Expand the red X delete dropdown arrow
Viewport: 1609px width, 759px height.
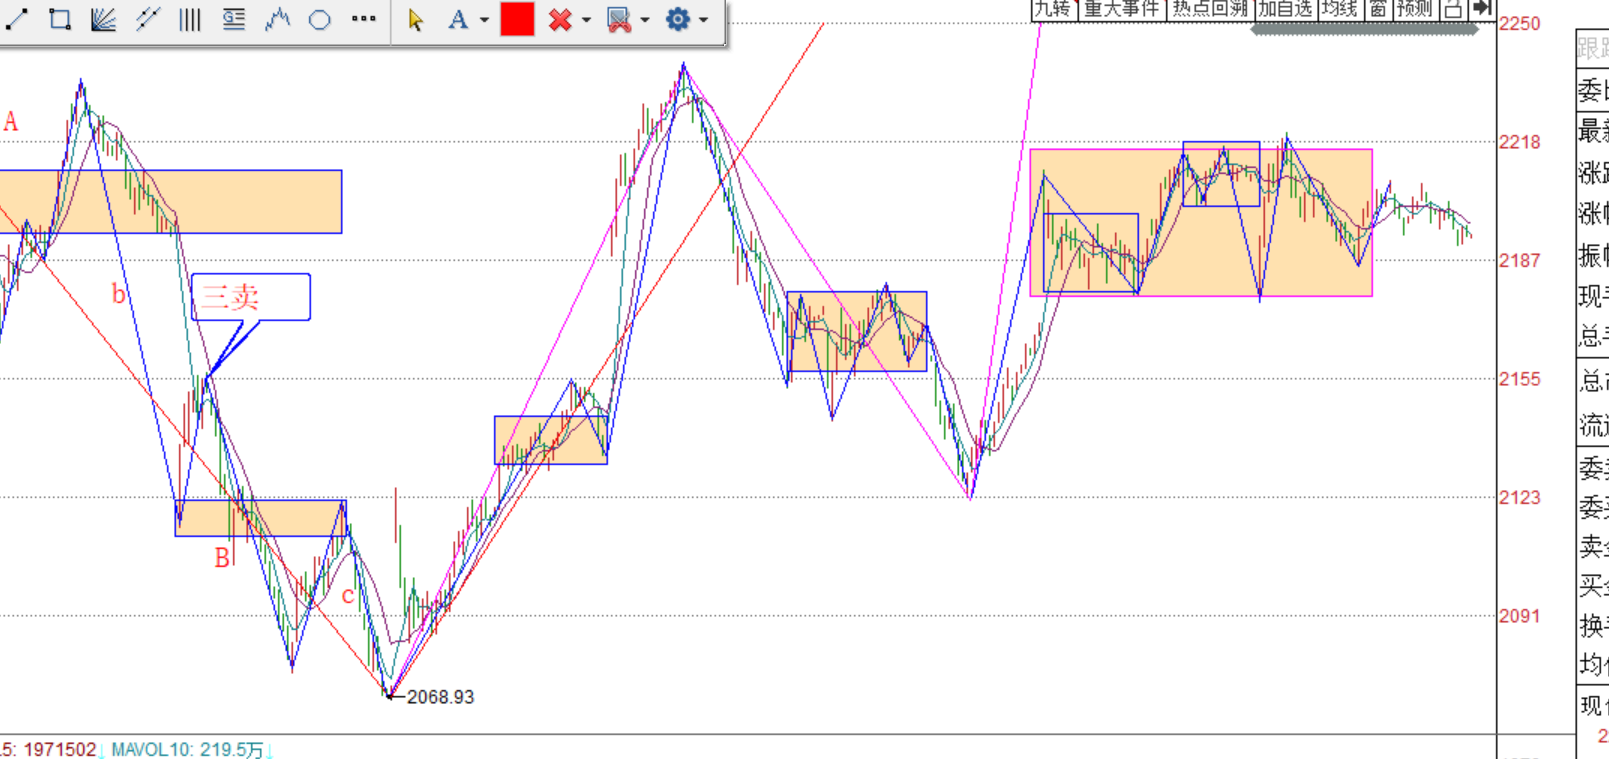pos(587,20)
